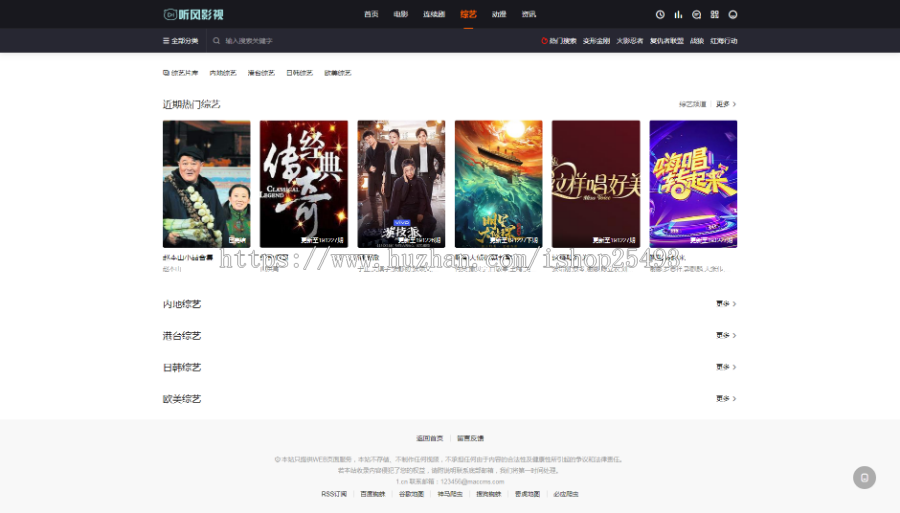Open 日韩综艺 filter link under the header
Screen dimensions: 900x513
coord(300,73)
